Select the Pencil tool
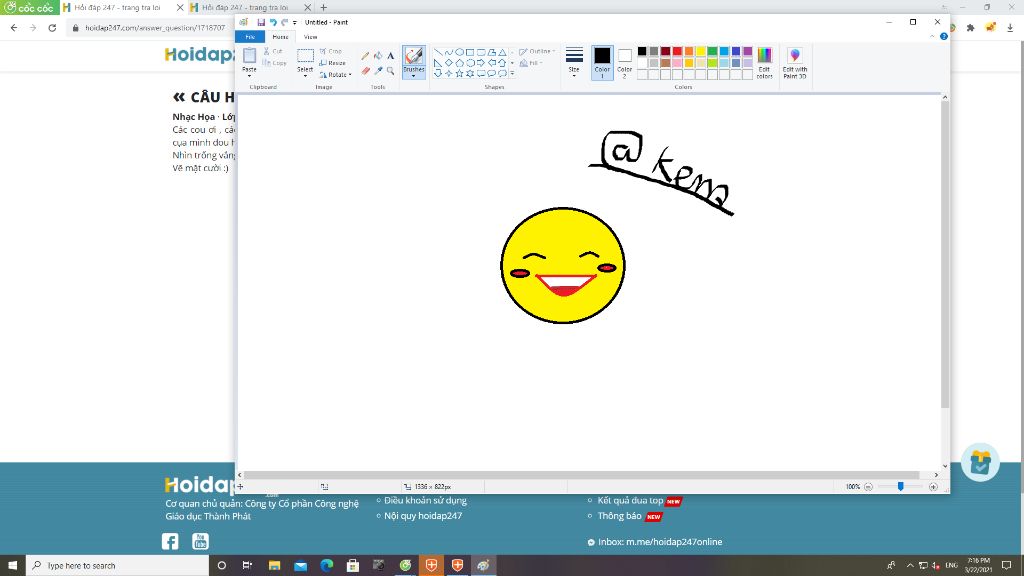 [x=365, y=56]
